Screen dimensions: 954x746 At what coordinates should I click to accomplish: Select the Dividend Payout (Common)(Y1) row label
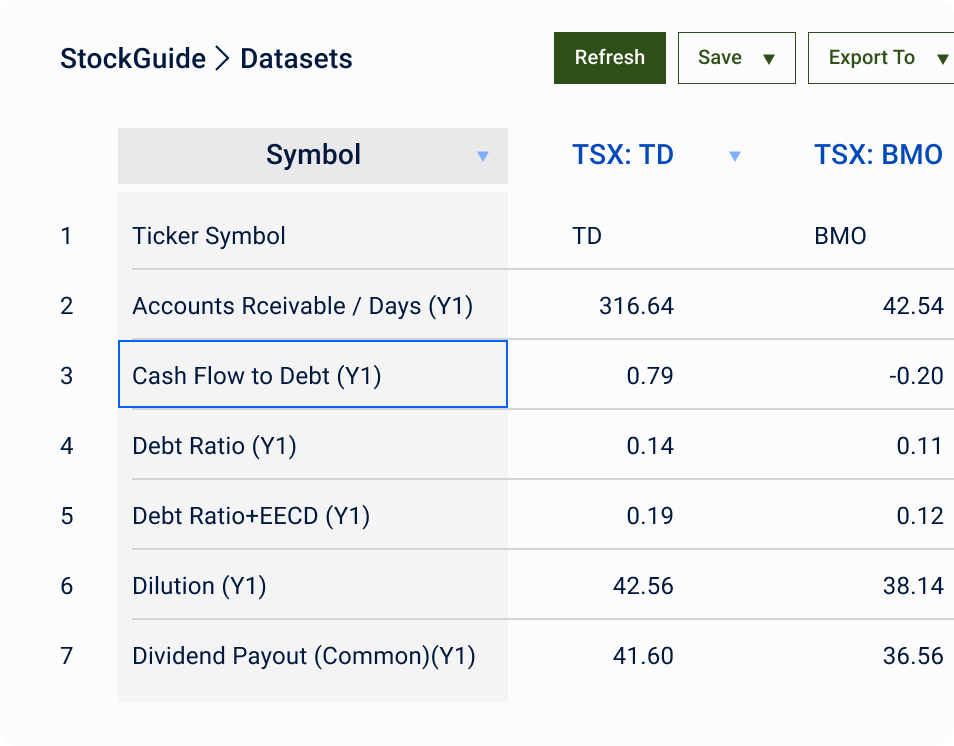(x=304, y=656)
